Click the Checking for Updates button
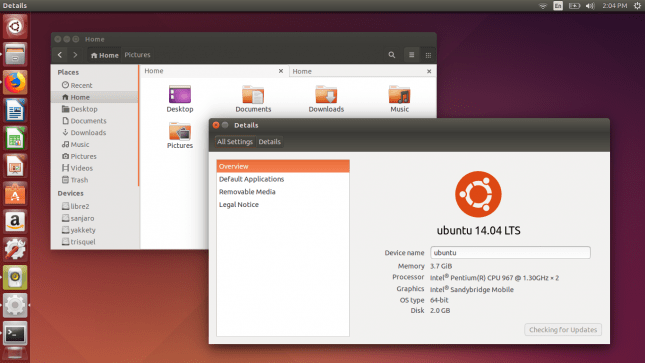The height and width of the screenshot is (363, 645). pos(563,330)
